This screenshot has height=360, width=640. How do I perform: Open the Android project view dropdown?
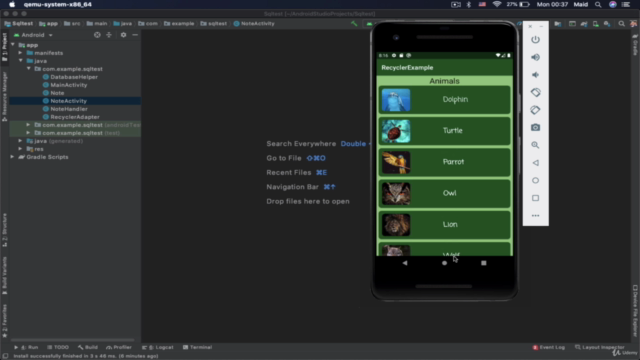33,35
